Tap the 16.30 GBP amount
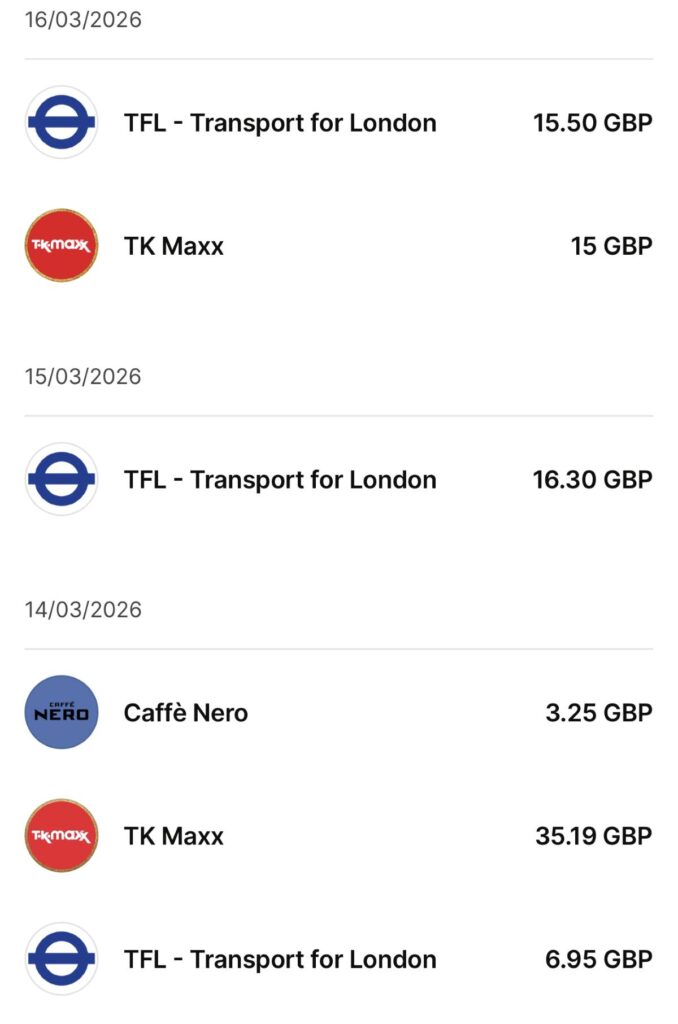 tap(592, 480)
